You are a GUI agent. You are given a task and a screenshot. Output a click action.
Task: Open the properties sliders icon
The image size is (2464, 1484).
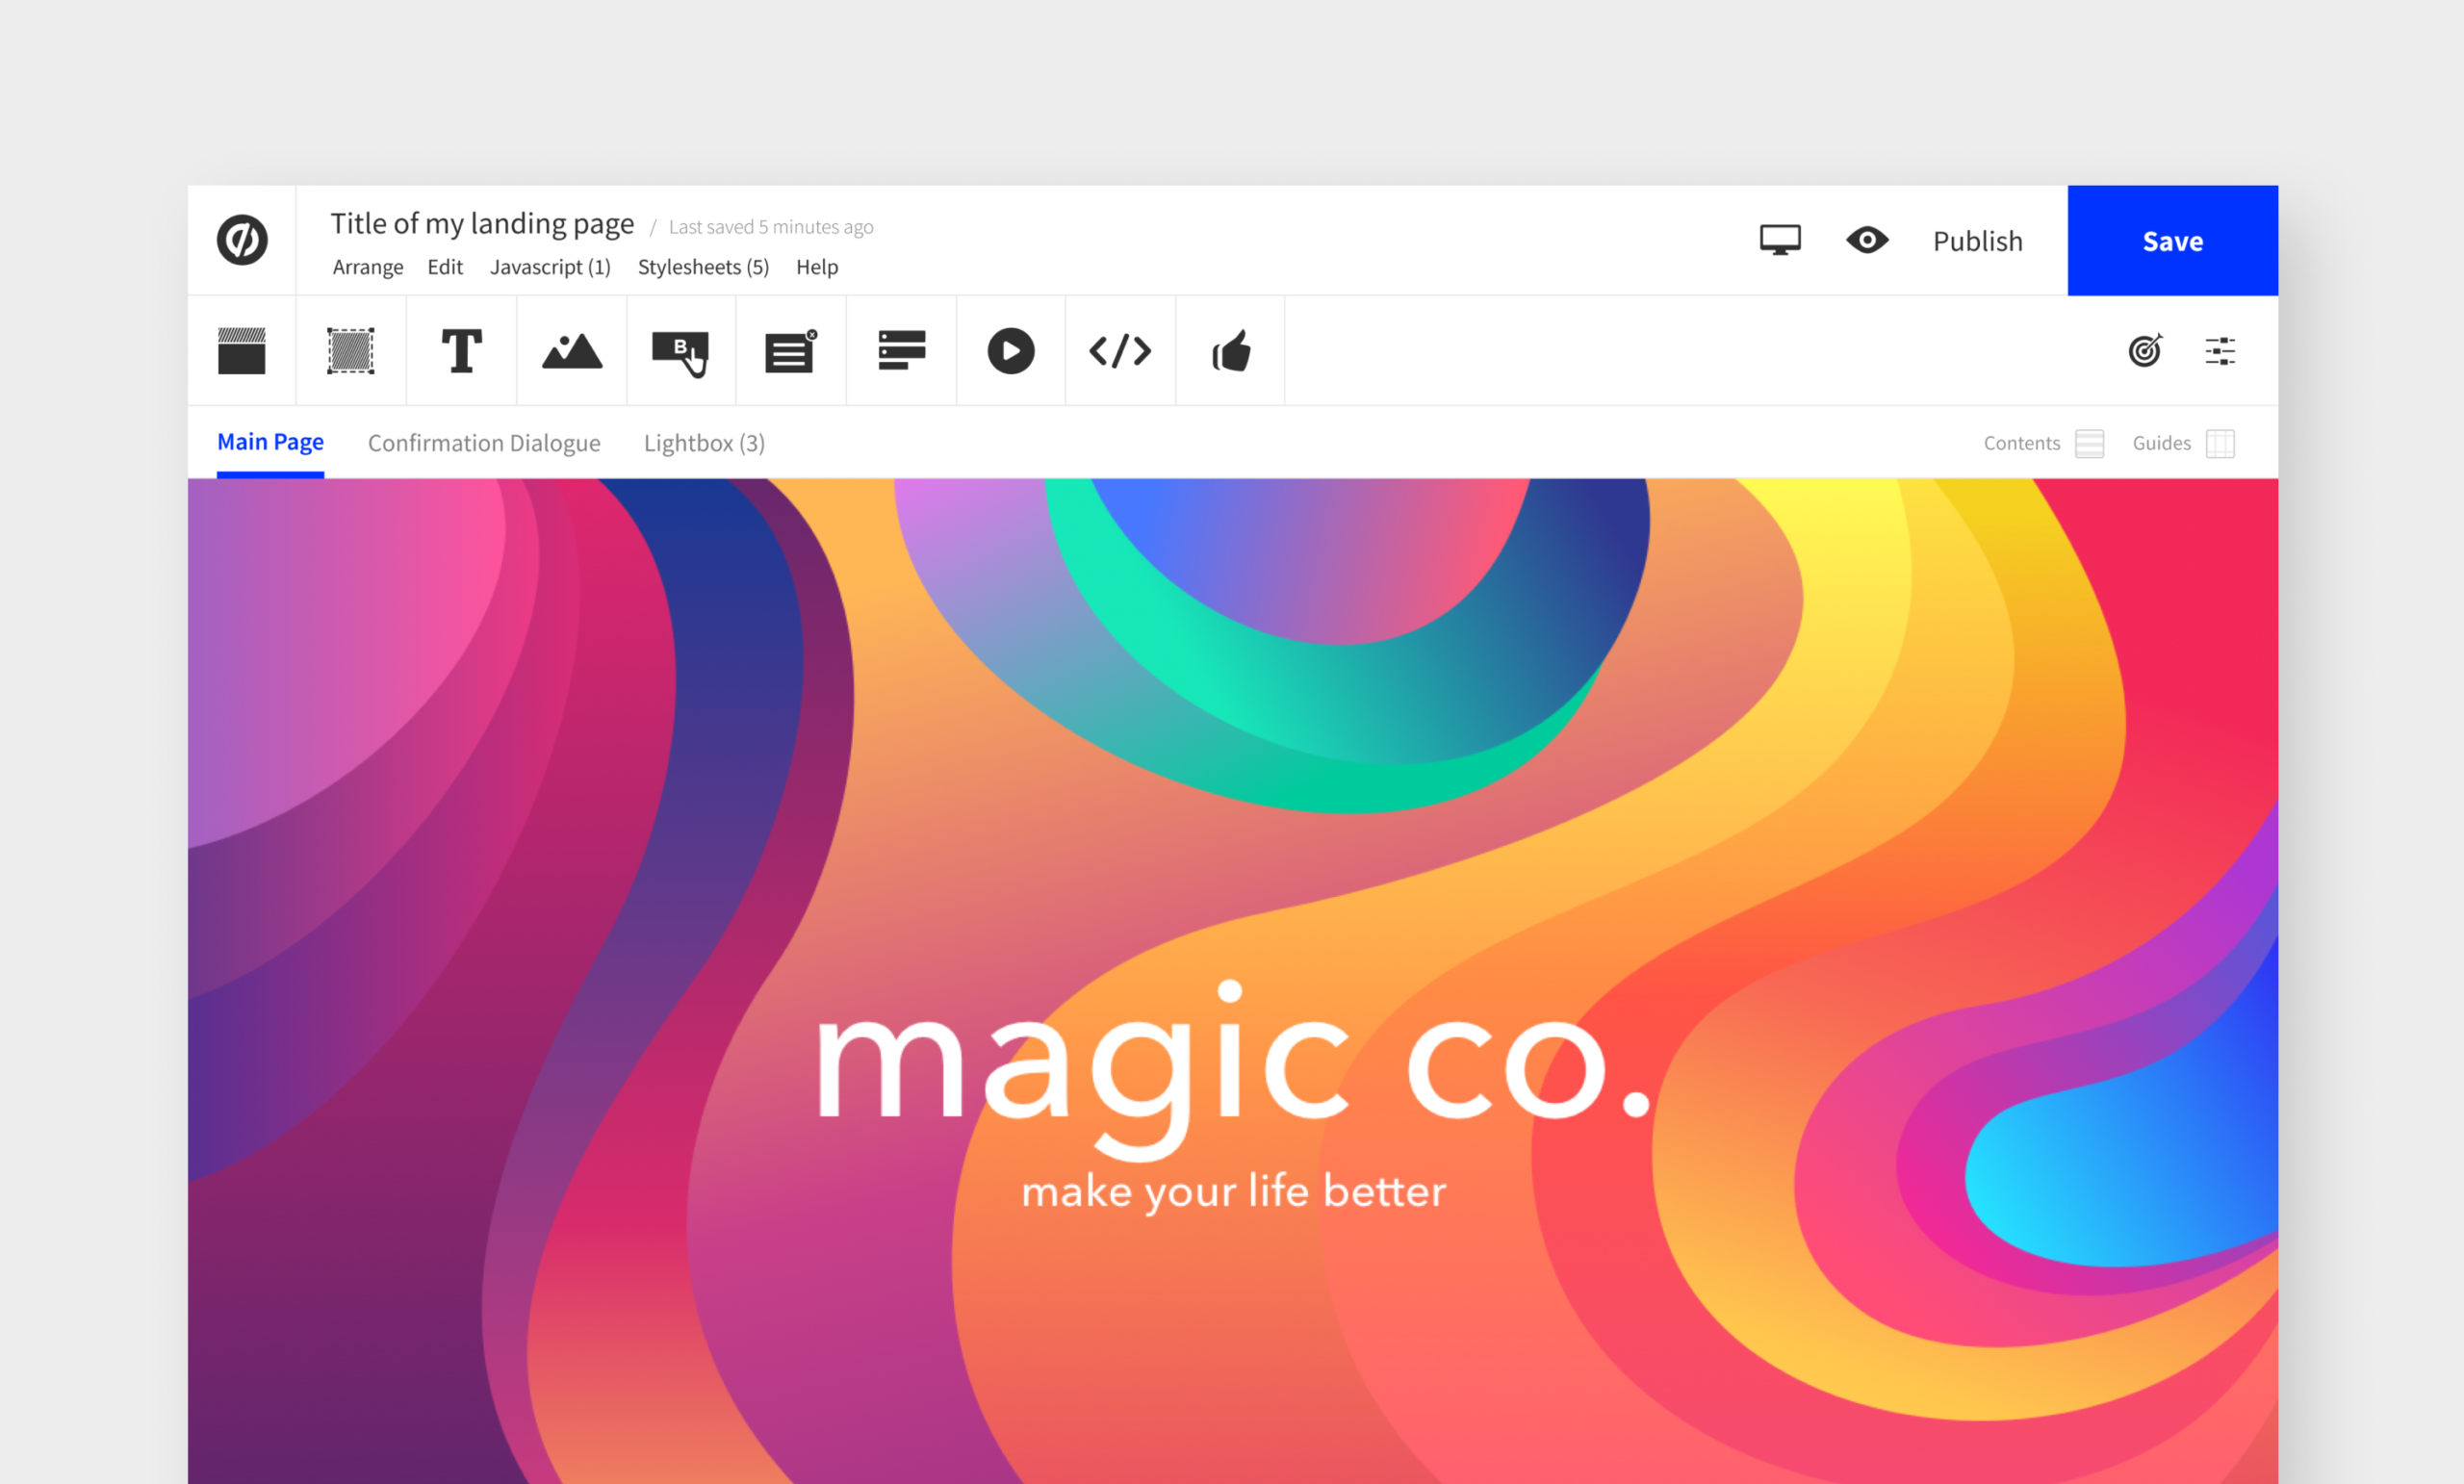tap(2220, 351)
